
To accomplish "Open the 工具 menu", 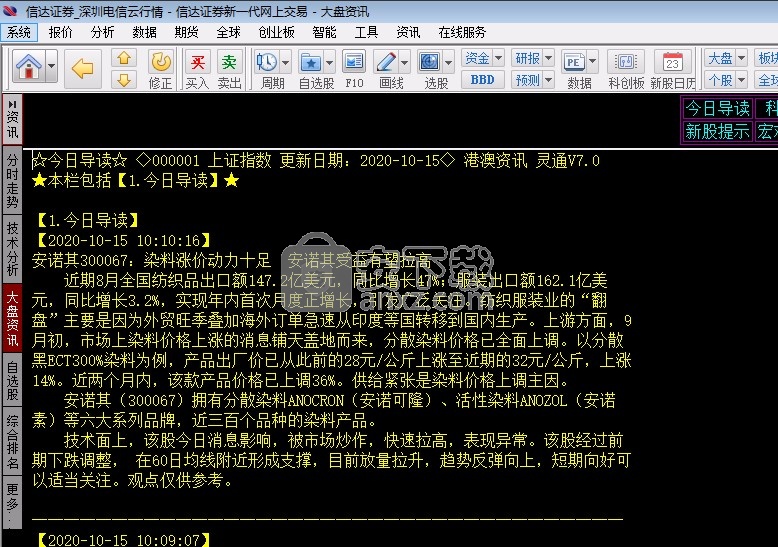I will pyautogui.click(x=366, y=32).
